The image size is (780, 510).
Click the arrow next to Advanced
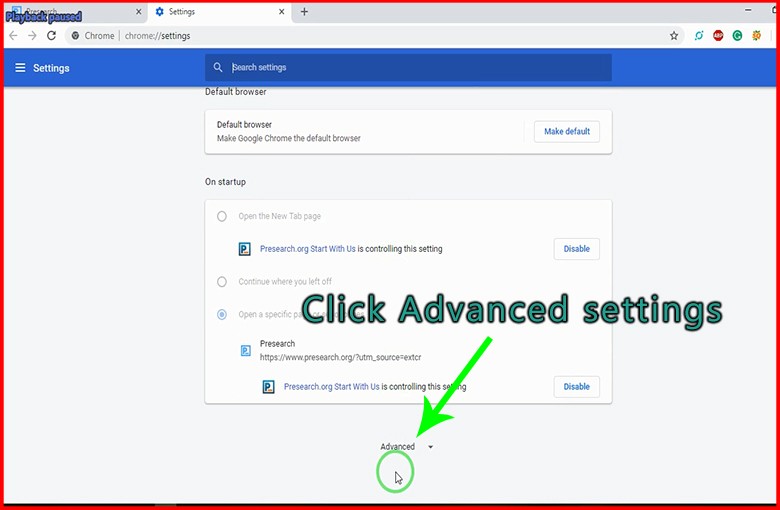(430, 447)
